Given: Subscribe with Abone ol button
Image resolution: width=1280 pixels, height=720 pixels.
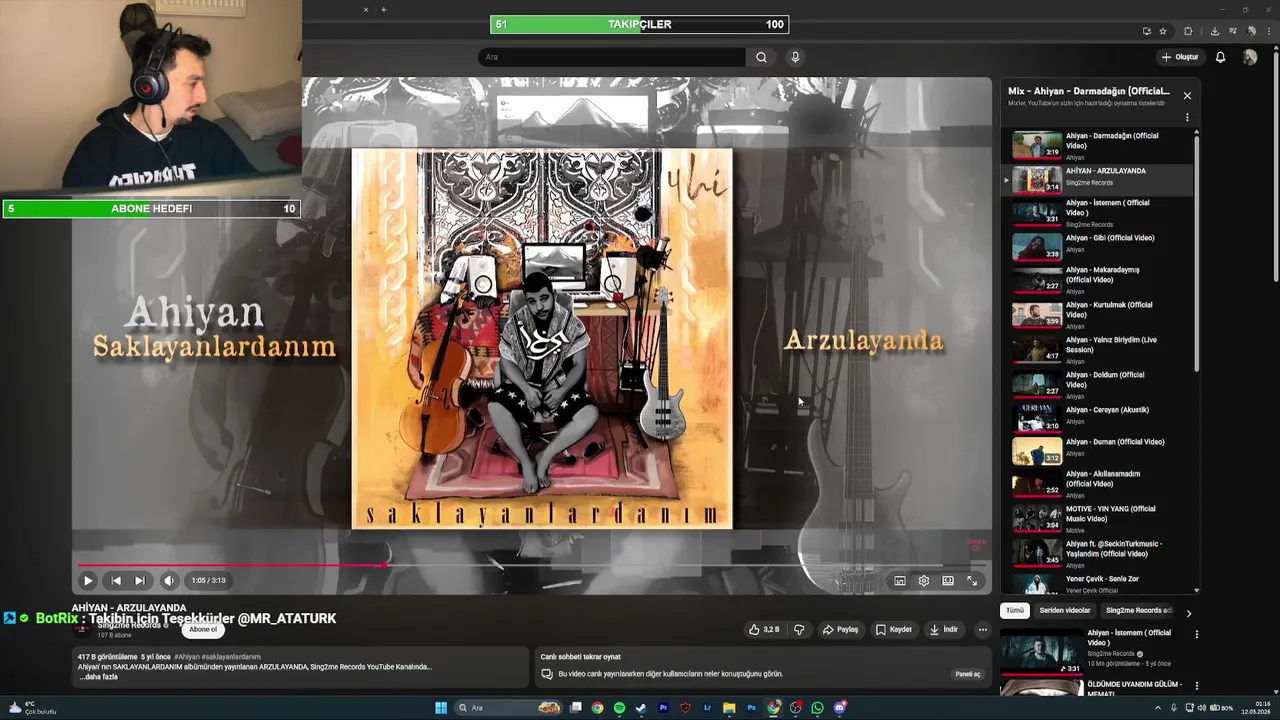Looking at the screenshot, I should coord(203,630).
